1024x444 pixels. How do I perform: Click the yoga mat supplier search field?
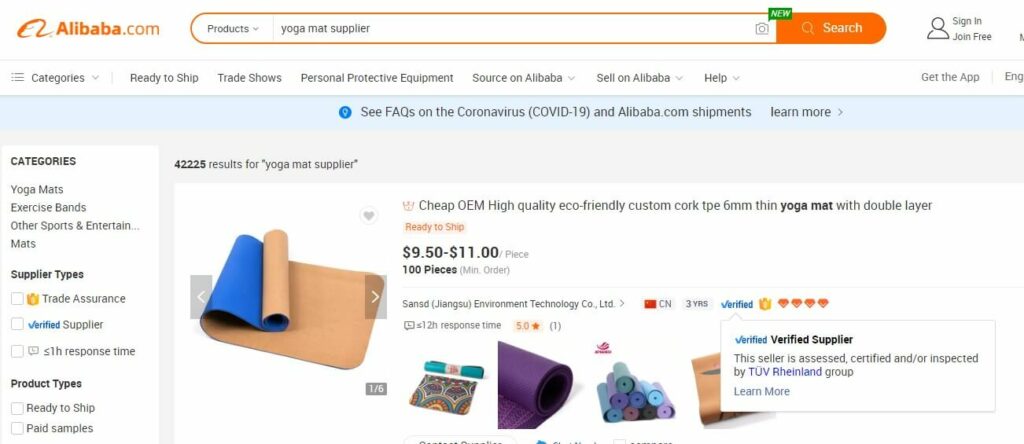coord(513,29)
